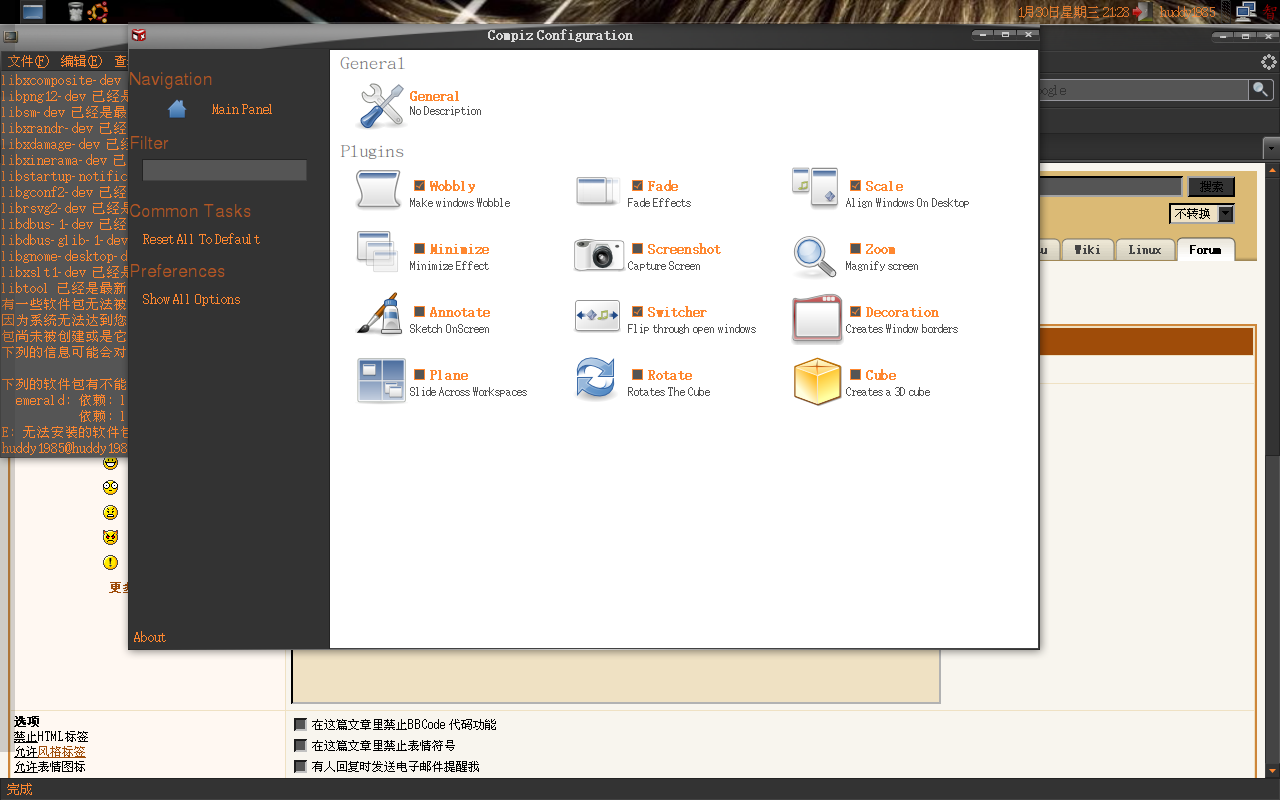
Task: Switch to Wiki tab on forum page
Action: 1087,250
